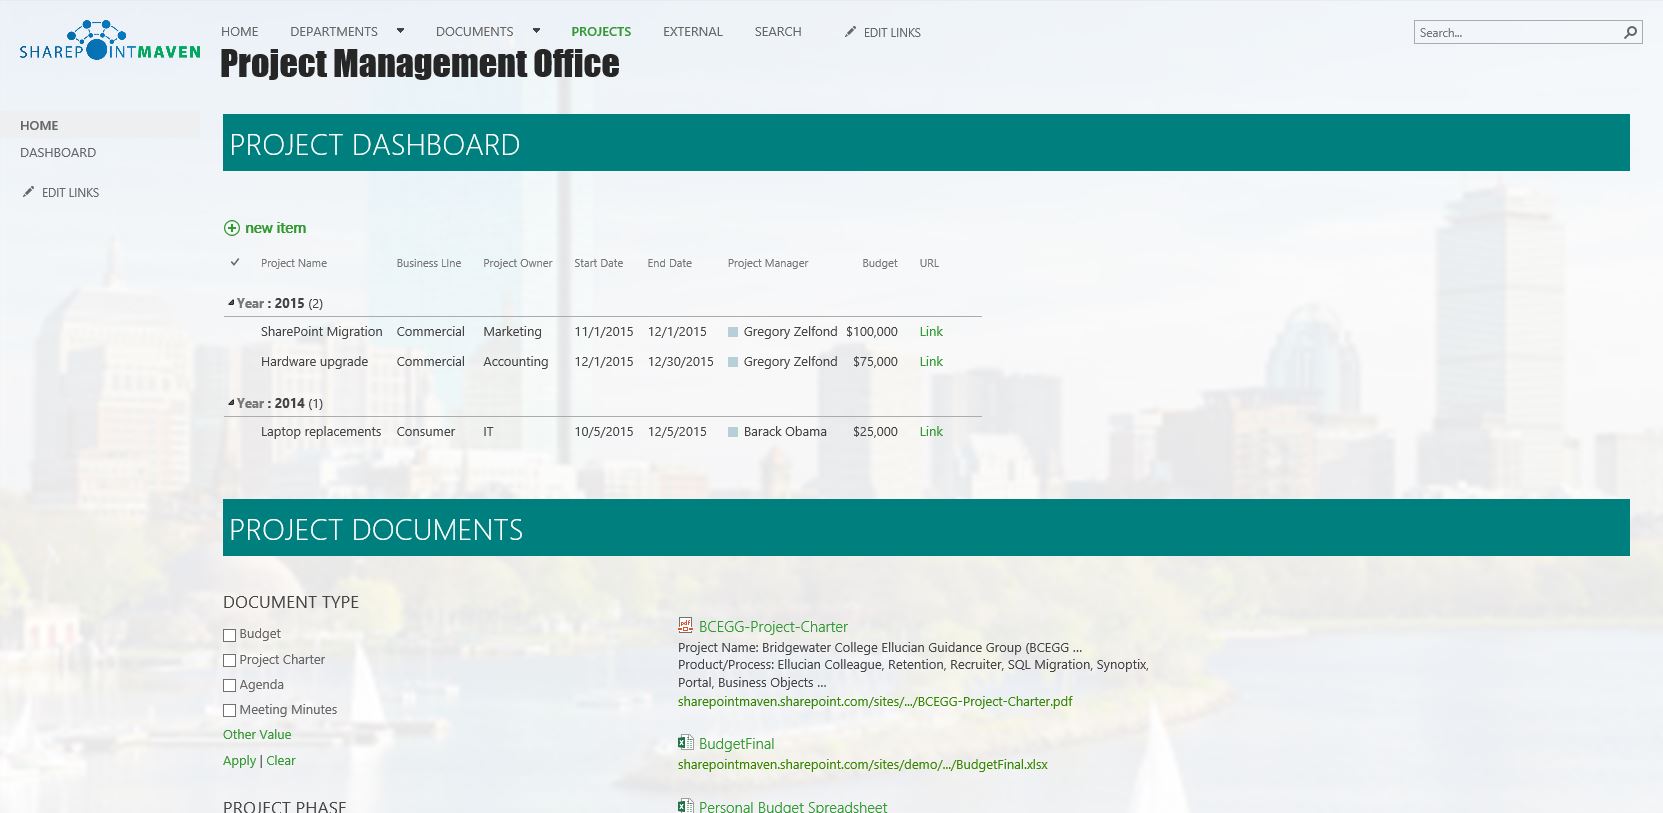Open the PROJECTS navigation item

tap(601, 32)
